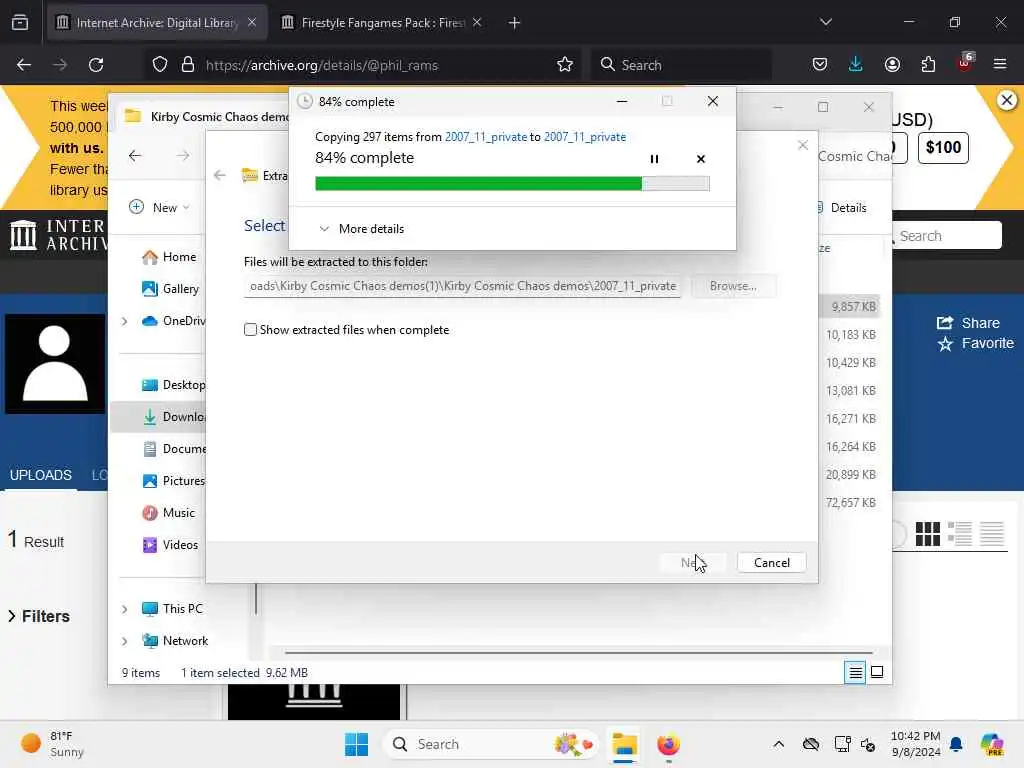
Task: Expand Network tree node
Action: (125, 641)
